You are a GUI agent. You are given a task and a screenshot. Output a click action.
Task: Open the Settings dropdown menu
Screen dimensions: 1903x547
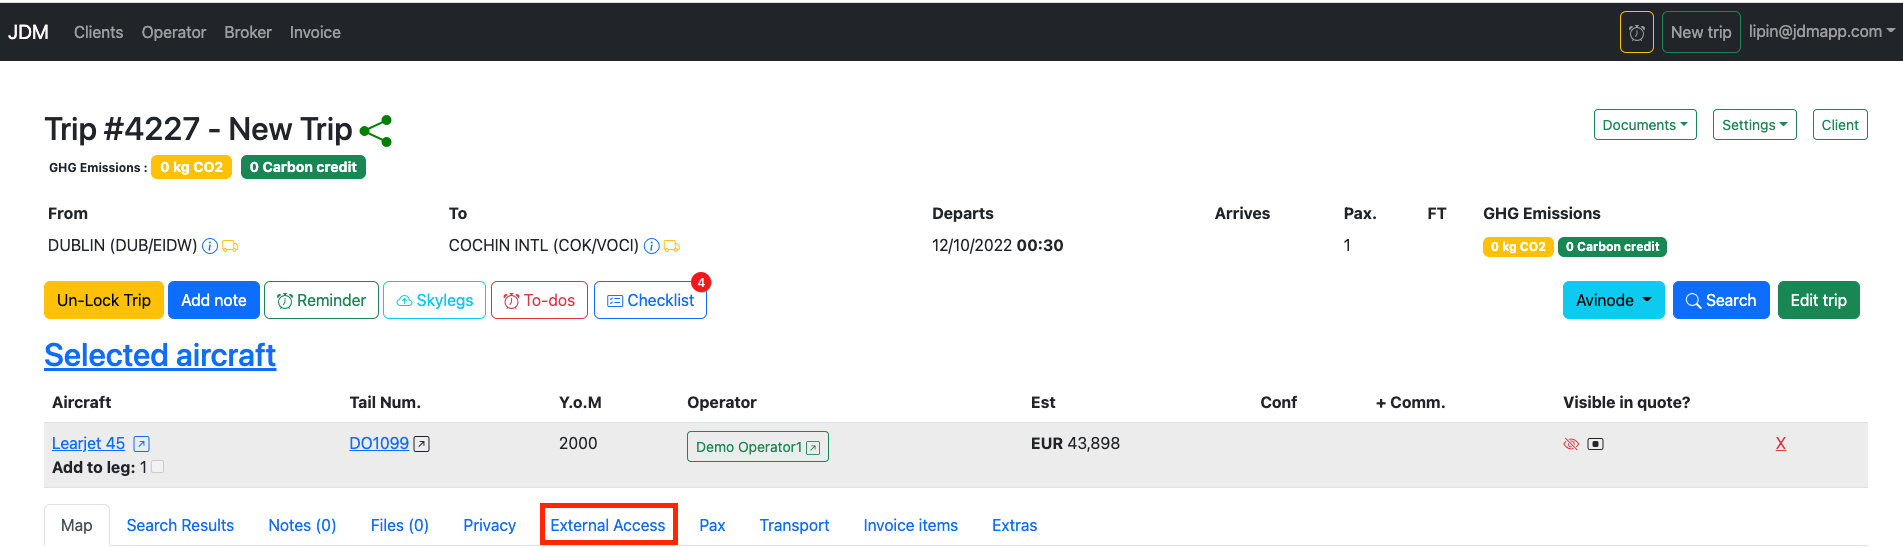tap(1754, 125)
